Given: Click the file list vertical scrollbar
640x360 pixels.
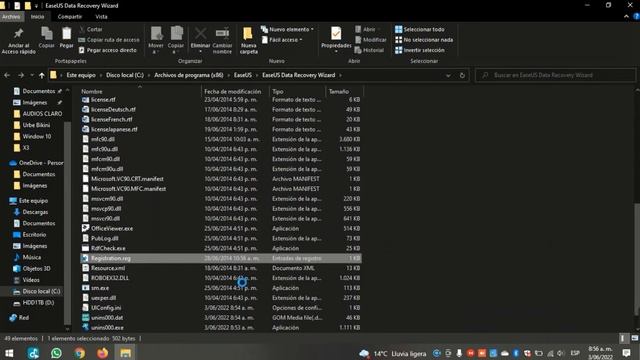Looking at the screenshot, I should coord(637,258).
